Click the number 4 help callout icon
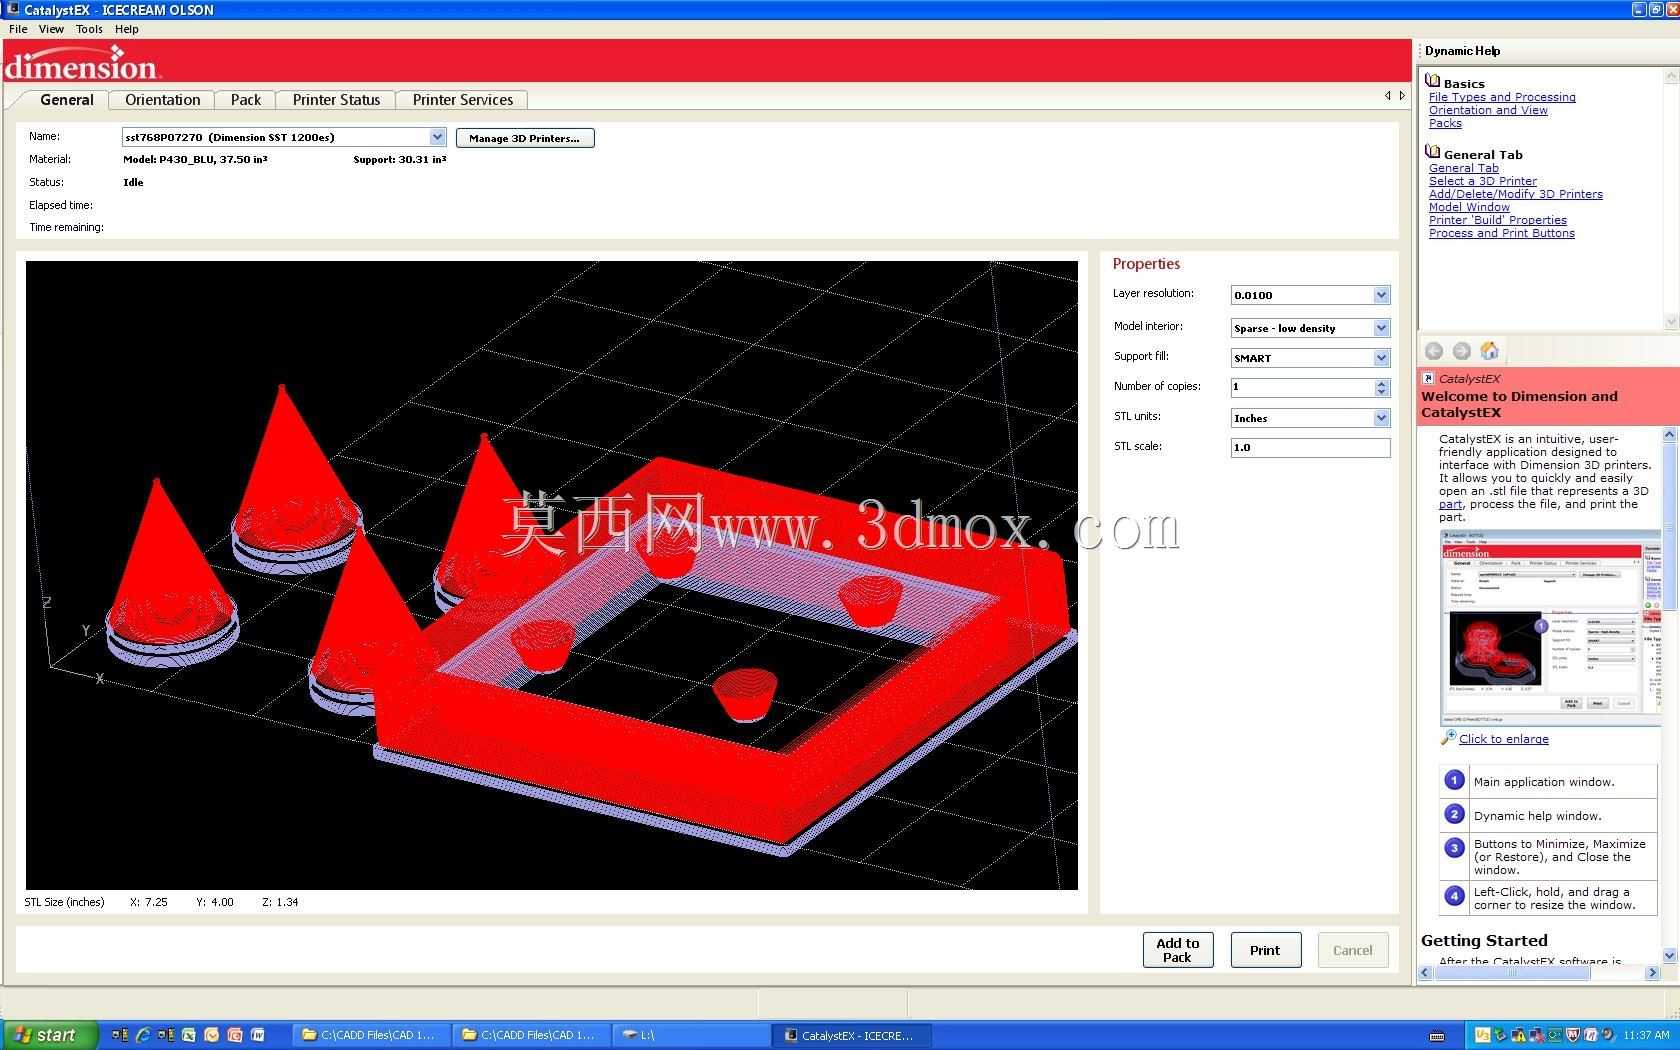Image resolution: width=1680 pixels, height=1050 pixels. [x=1455, y=896]
